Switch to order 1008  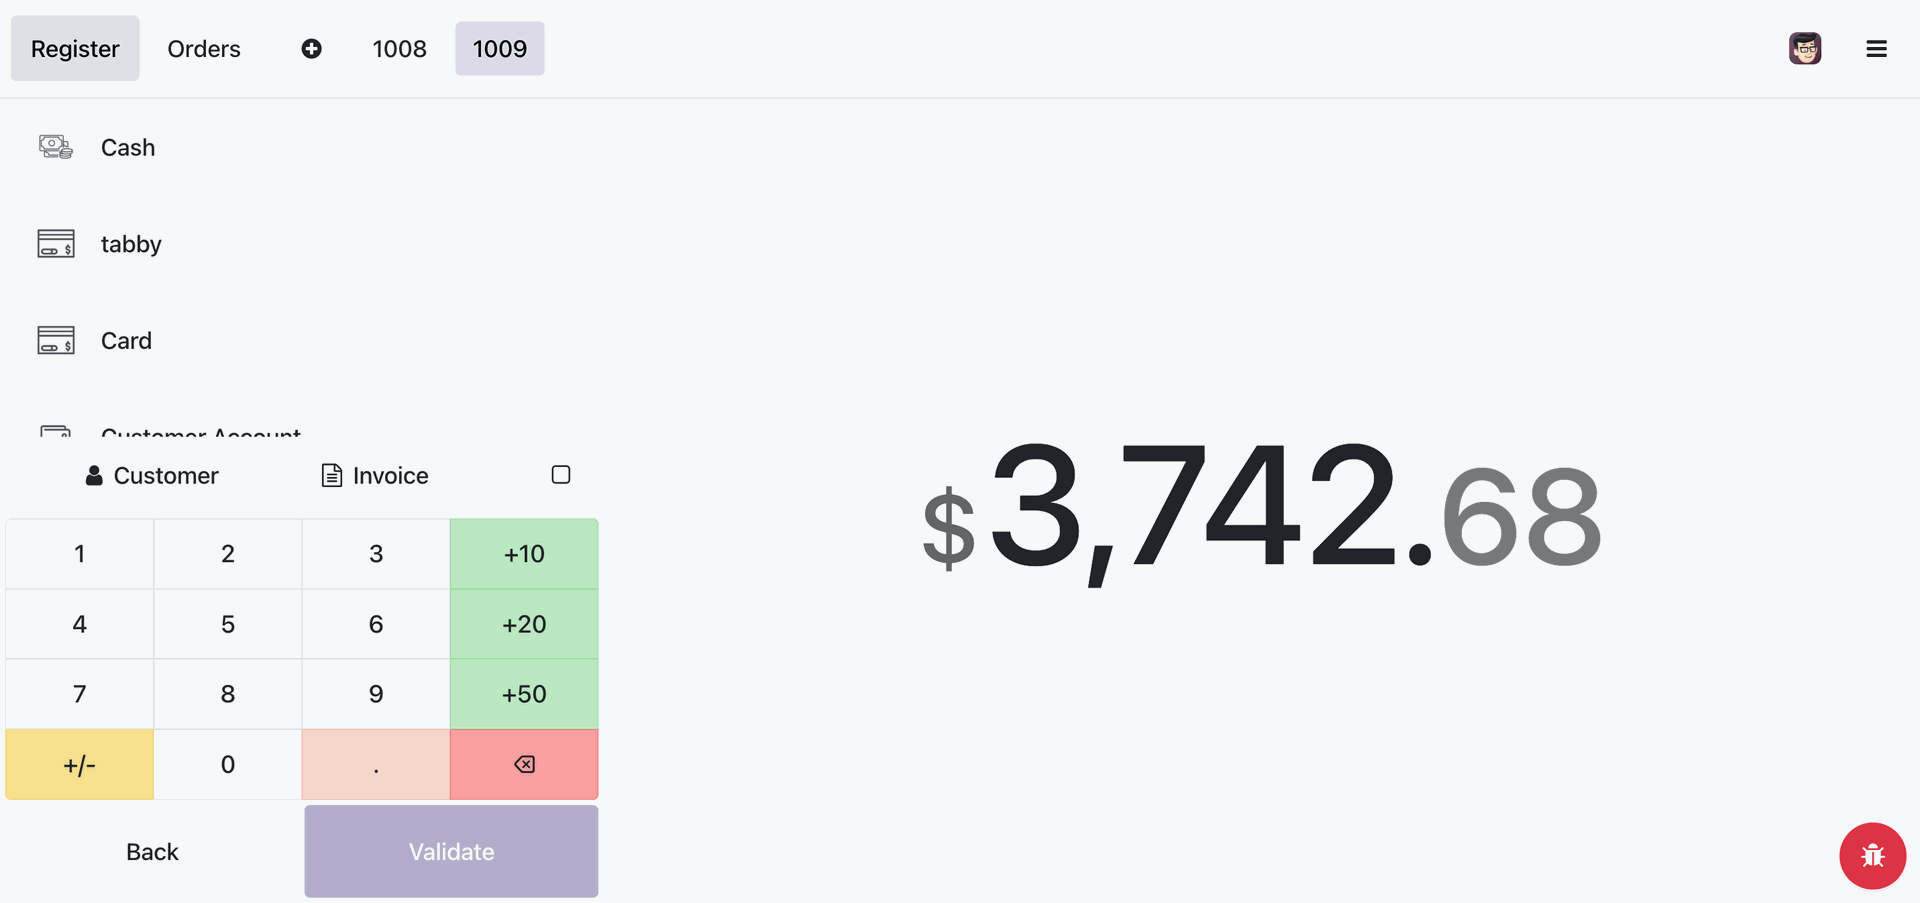coord(399,49)
